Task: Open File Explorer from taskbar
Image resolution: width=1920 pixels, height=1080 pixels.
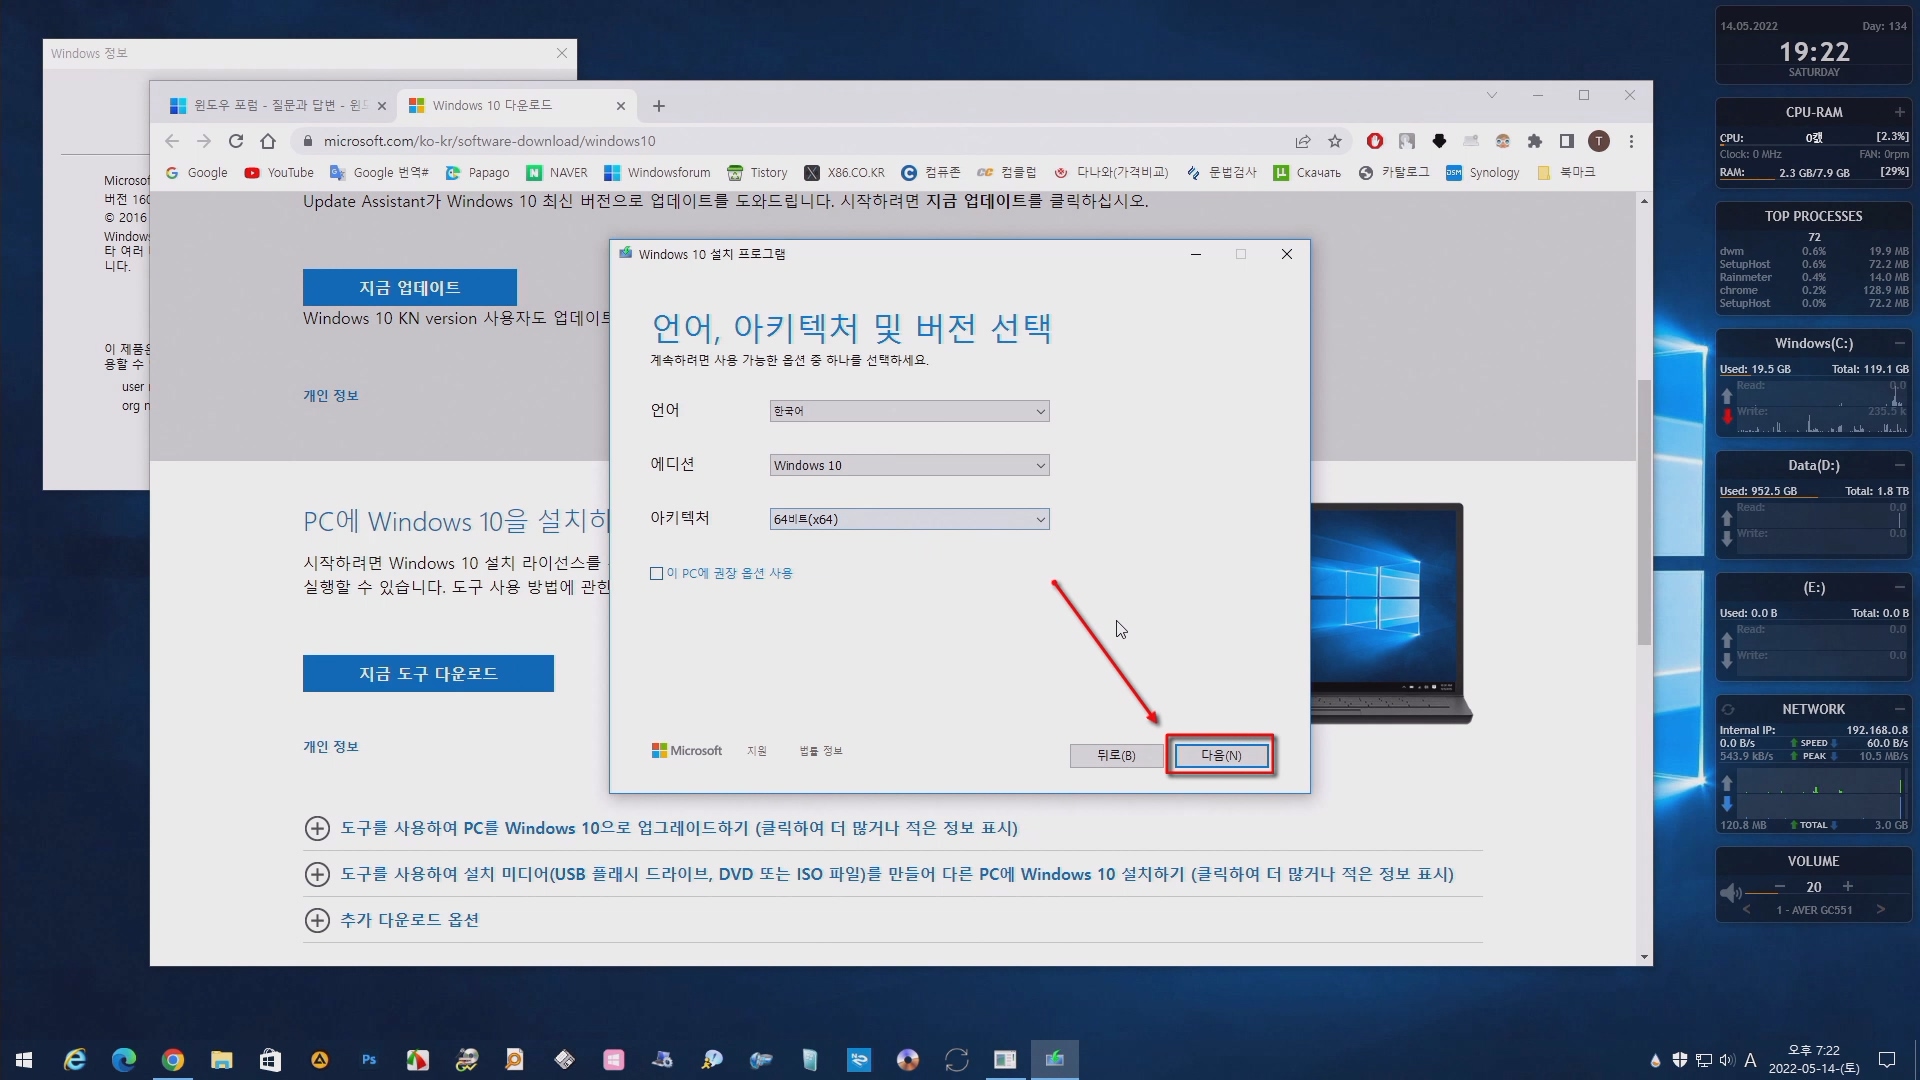Action: click(221, 1059)
